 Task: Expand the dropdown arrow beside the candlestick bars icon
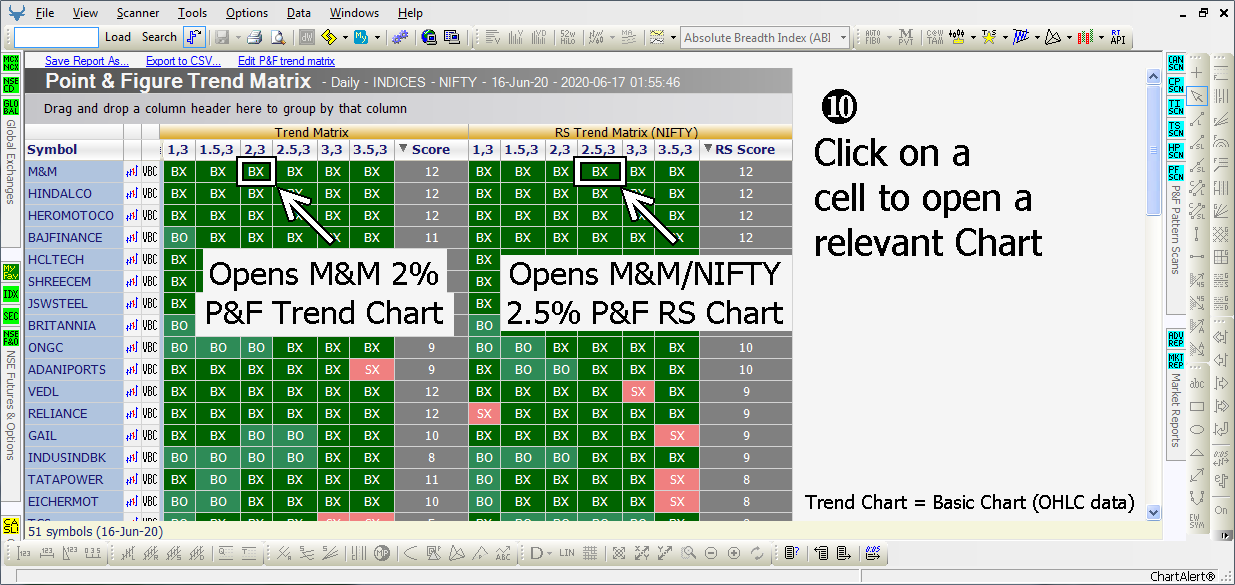coord(1102,37)
